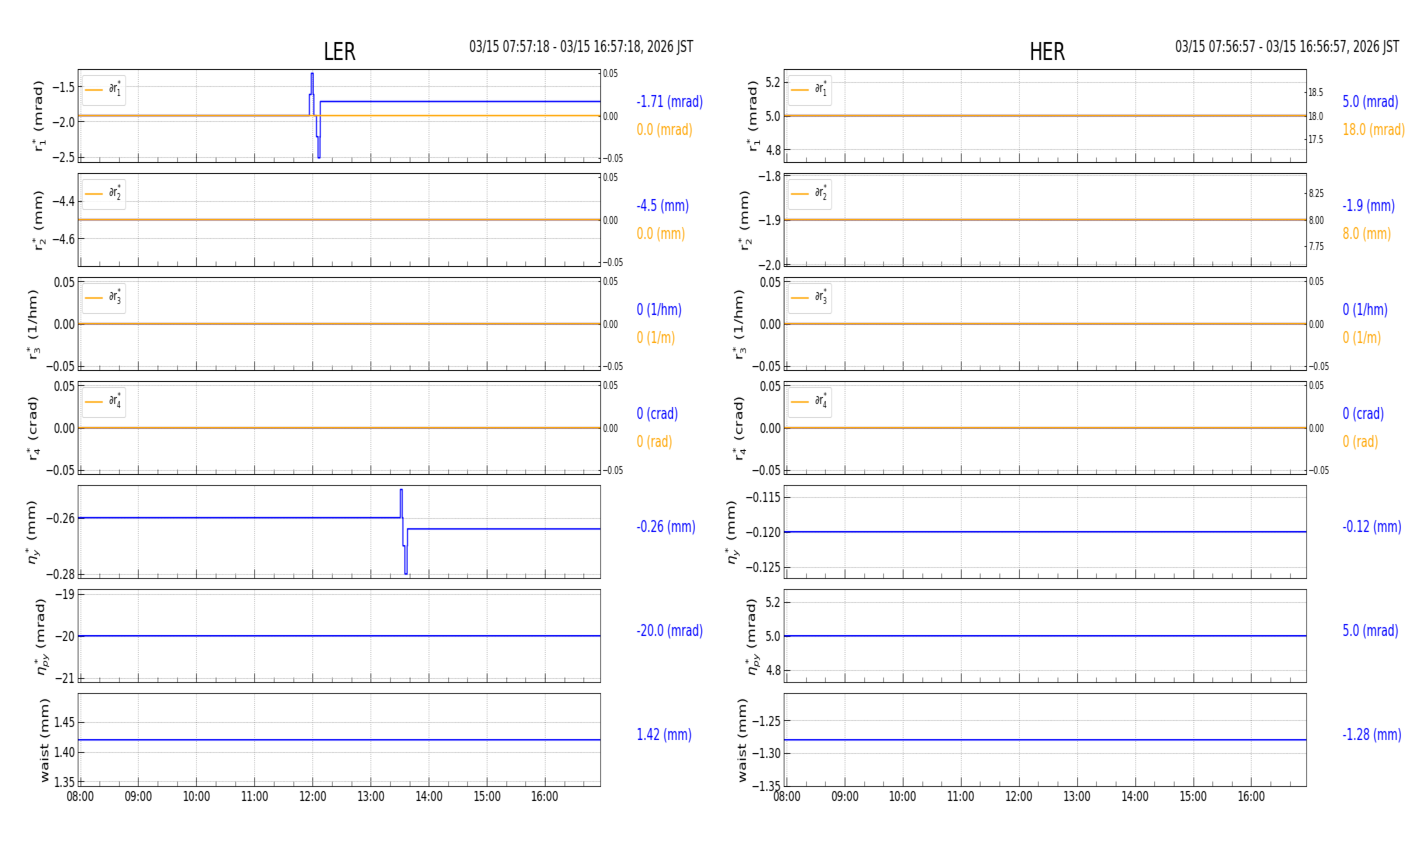The height and width of the screenshot is (864, 1412).
Task: Click the HER orange value 0 (1/m)
Action: pyautogui.click(x=1361, y=338)
